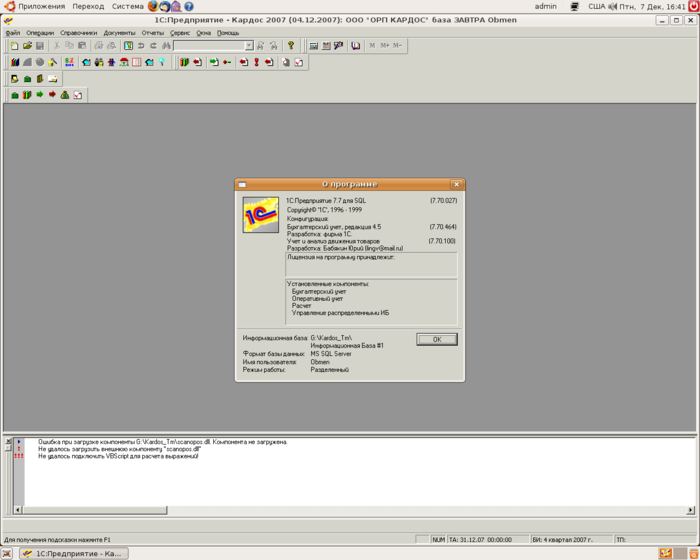Screen dimensions: 700x560
Task: Open the Помощь menu
Action: [x=228, y=33]
